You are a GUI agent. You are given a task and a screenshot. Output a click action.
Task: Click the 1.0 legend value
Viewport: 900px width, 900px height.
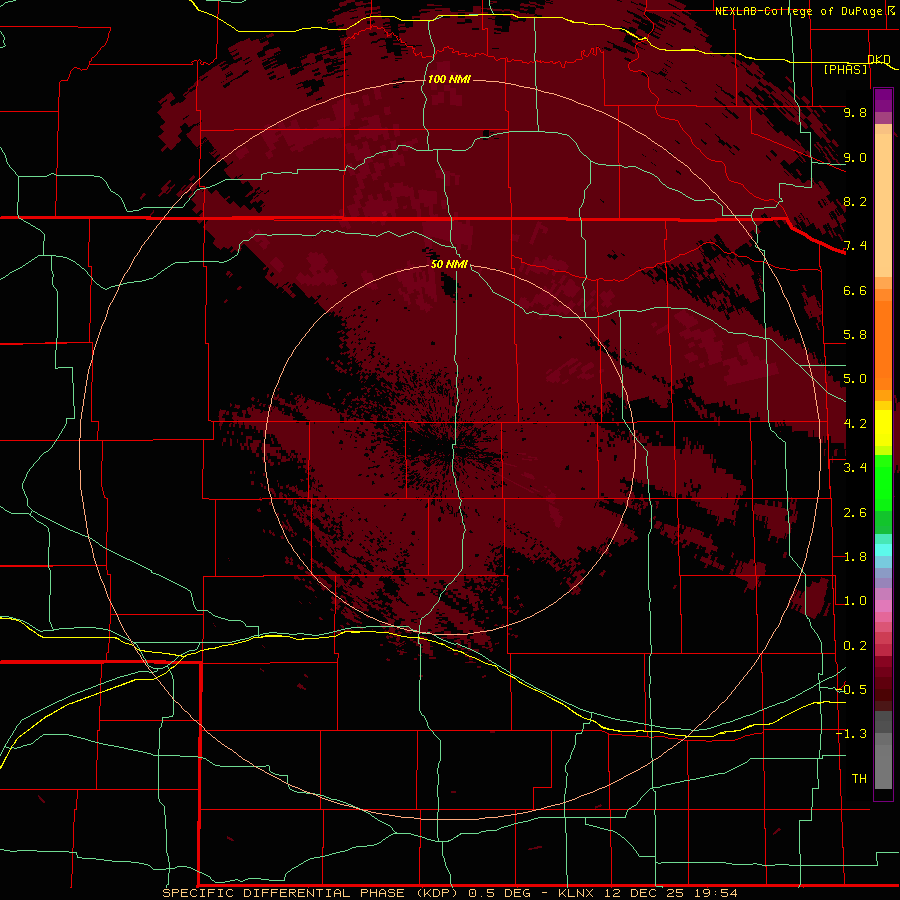pyautogui.click(x=855, y=601)
